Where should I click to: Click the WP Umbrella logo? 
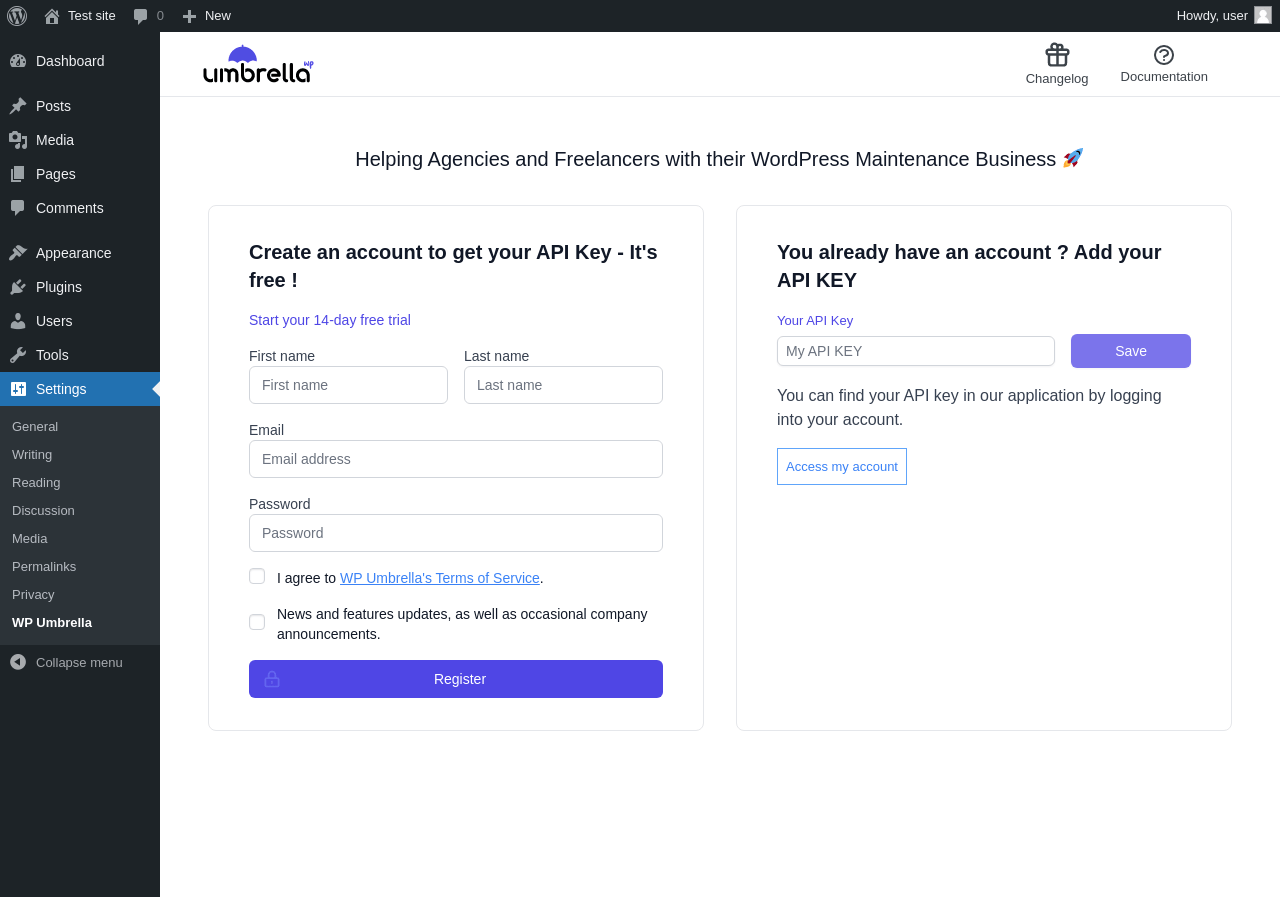coord(258,64)
